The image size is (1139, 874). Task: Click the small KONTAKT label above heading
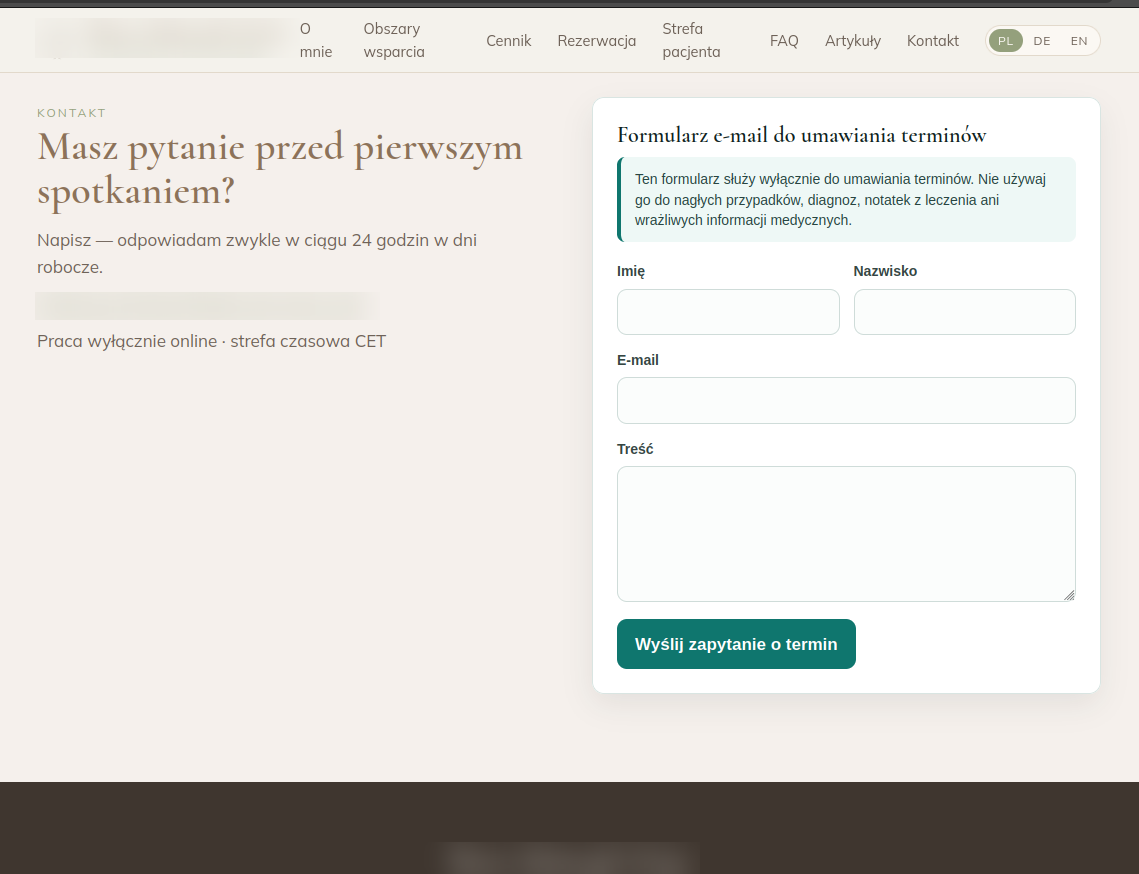[x=72, y=113]
